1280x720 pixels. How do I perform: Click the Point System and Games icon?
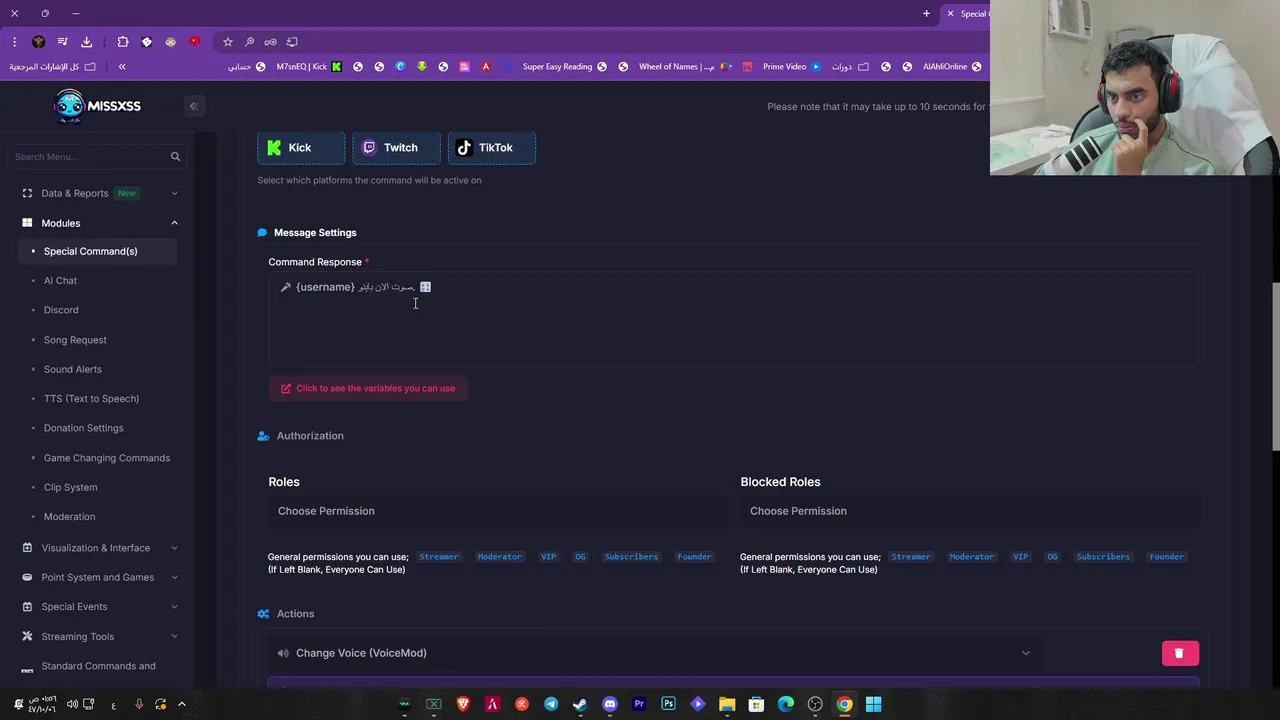coord(27,577)
